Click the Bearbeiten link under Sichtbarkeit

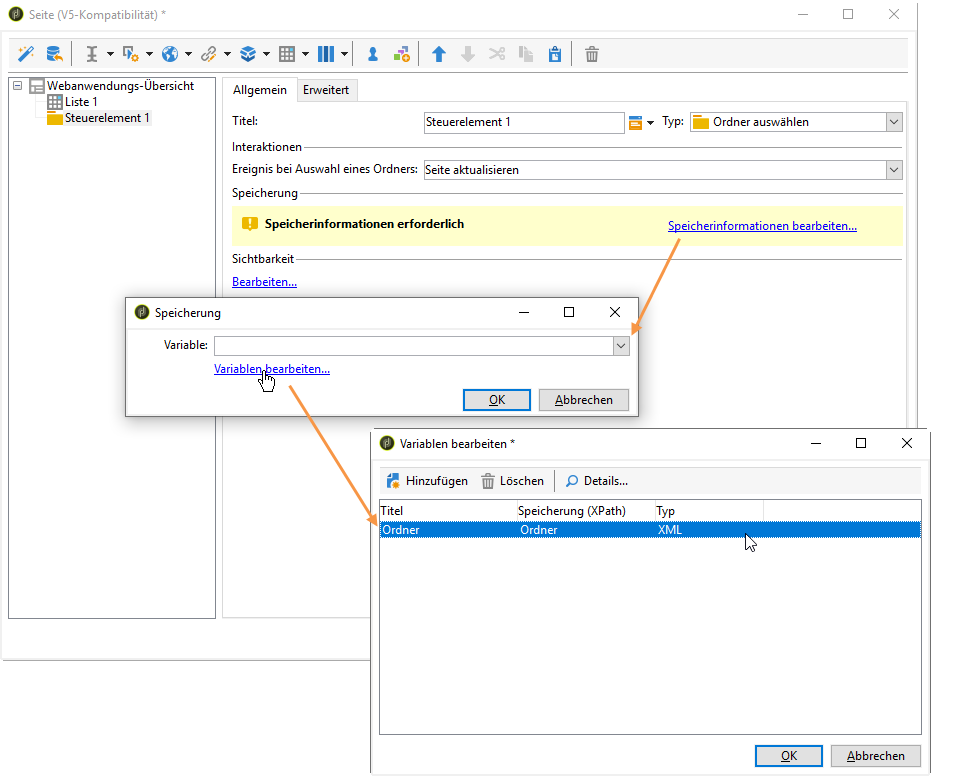point(264,282)
